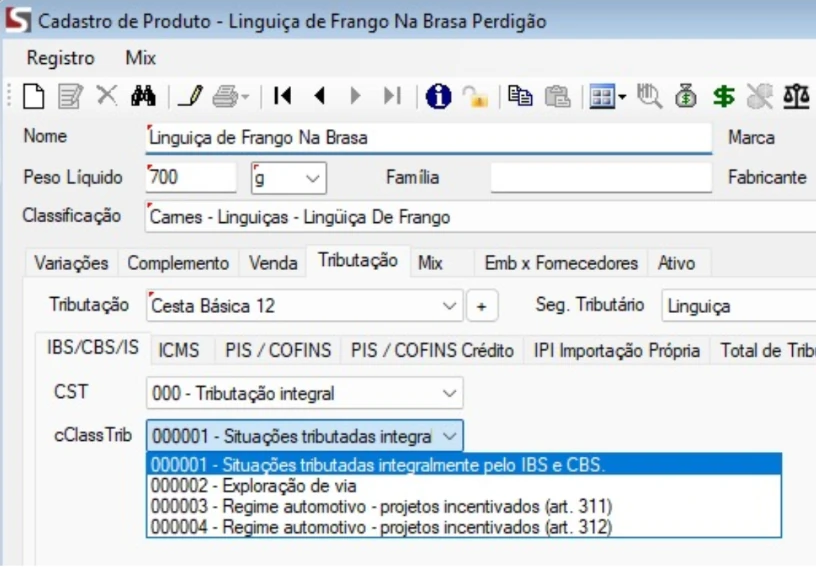Select option 000002 Exploração de via
The width and height of the screenshot is (816, 567).
[464, 486]
